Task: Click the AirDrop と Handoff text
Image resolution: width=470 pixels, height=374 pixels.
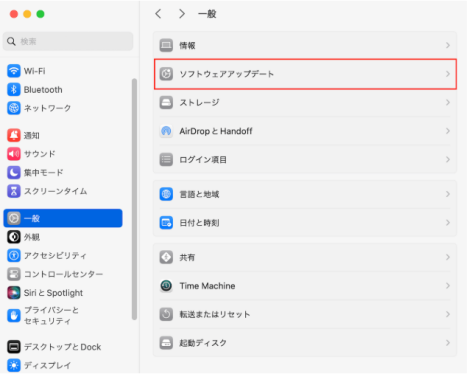Action: coord(216,131)
